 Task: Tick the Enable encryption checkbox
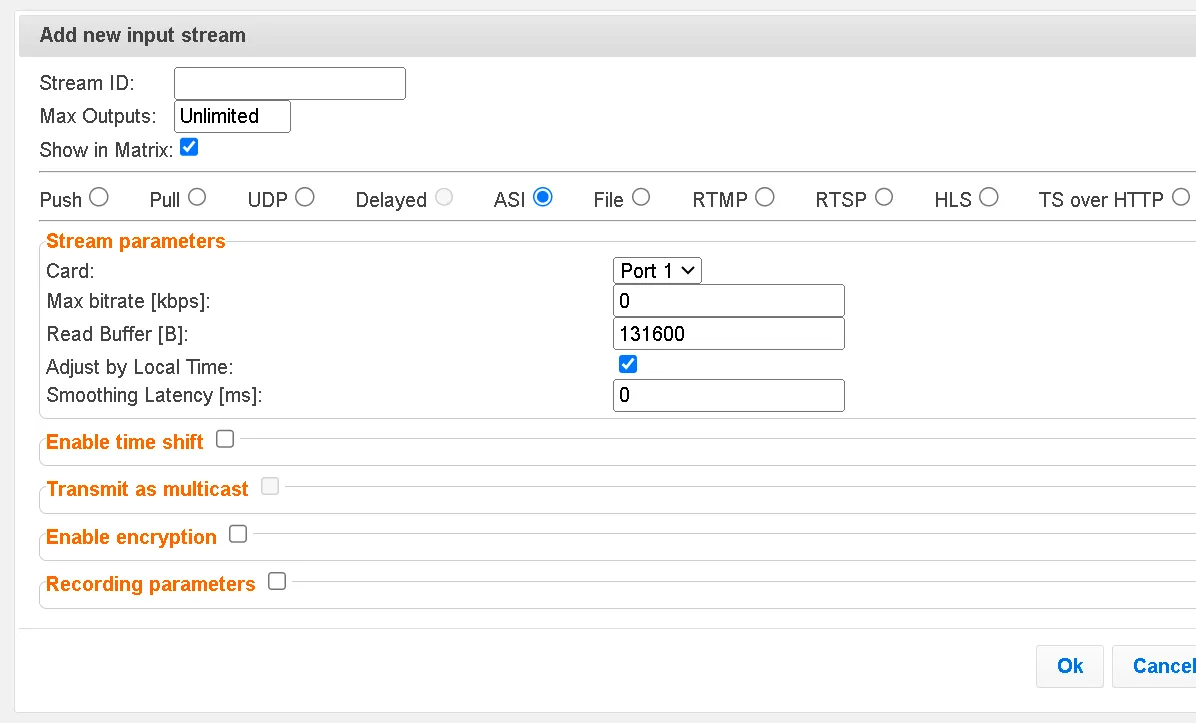[x=238, y=534]
